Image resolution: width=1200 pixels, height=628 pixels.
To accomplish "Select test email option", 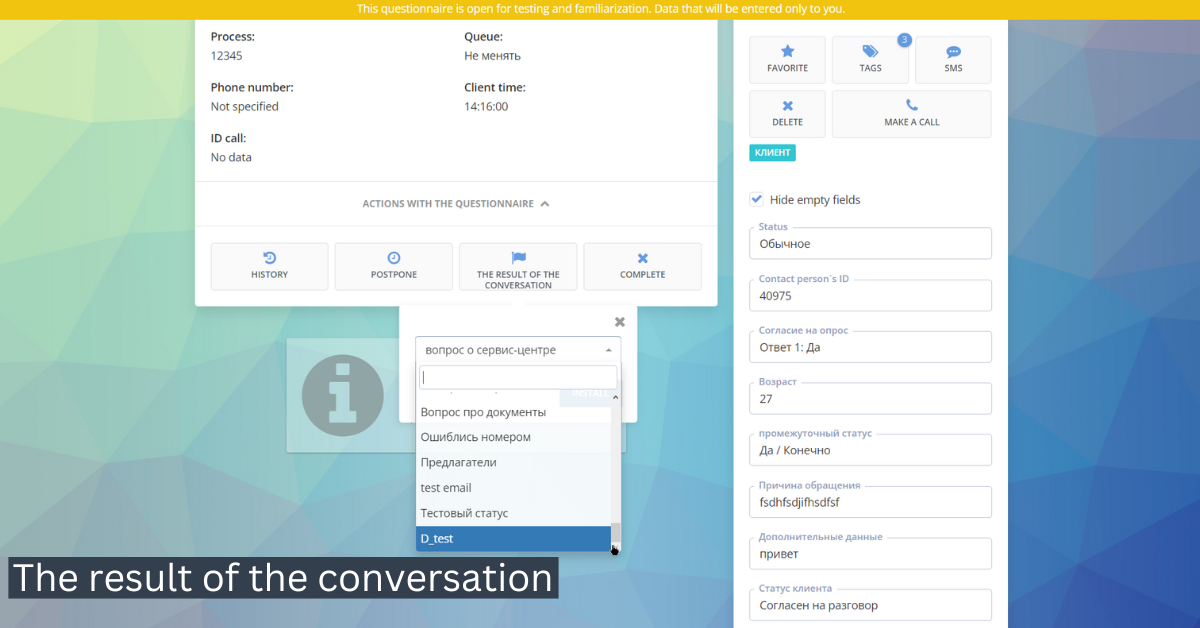I will (513, 487).
